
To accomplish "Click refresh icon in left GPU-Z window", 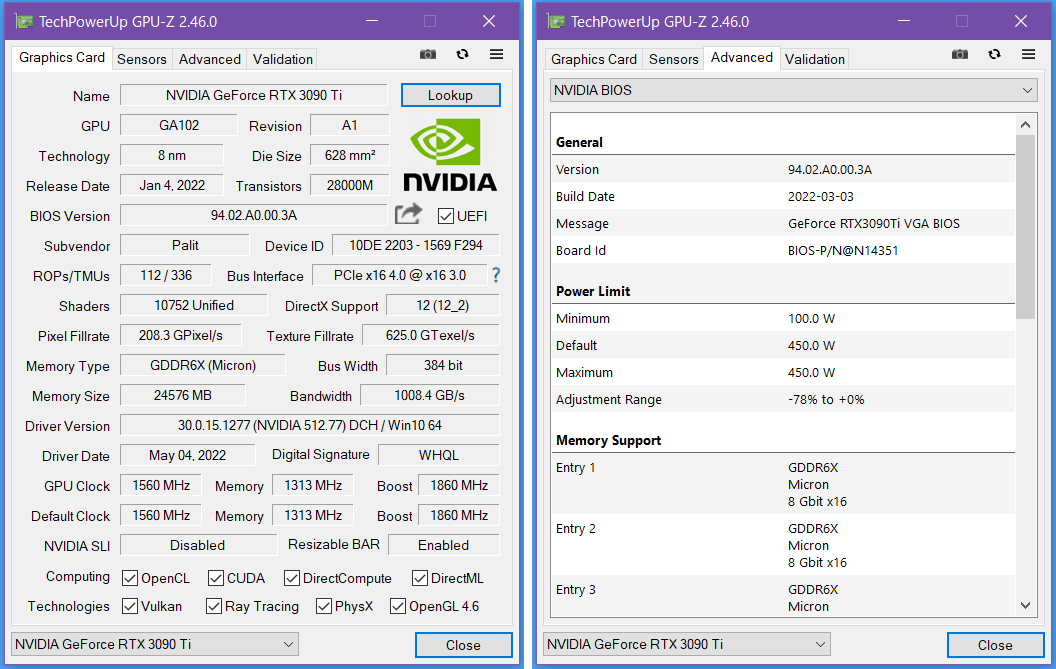I will 462,54.
